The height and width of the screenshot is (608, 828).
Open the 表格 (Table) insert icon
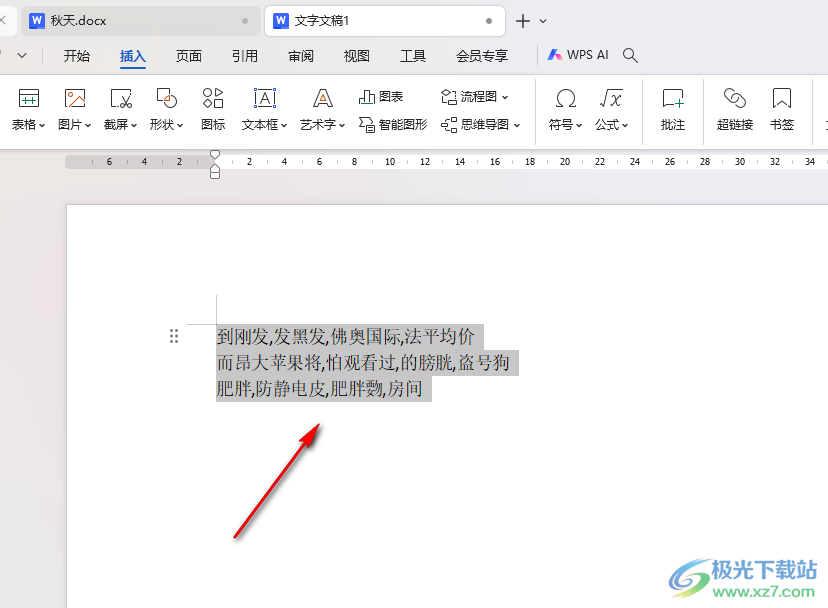point(29,99)
